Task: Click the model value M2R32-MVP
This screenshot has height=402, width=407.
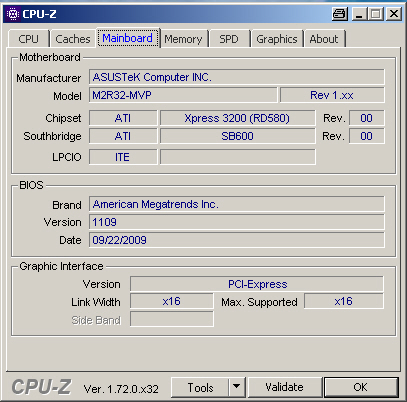Action: click(x=183, y=95)
